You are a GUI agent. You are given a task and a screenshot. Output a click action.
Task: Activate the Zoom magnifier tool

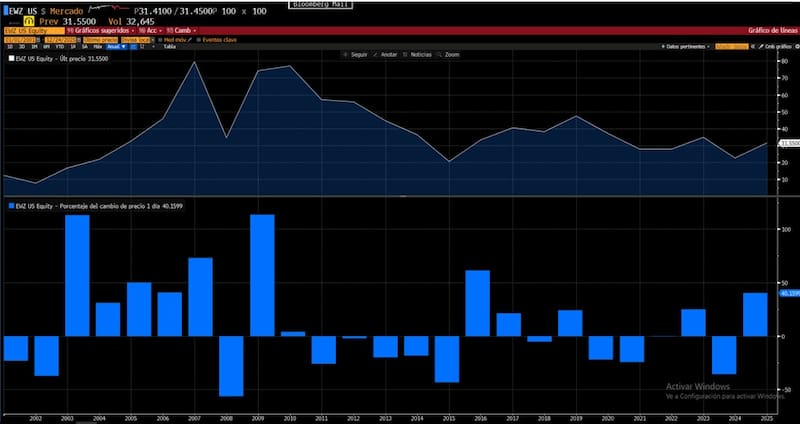coord(440,54)
